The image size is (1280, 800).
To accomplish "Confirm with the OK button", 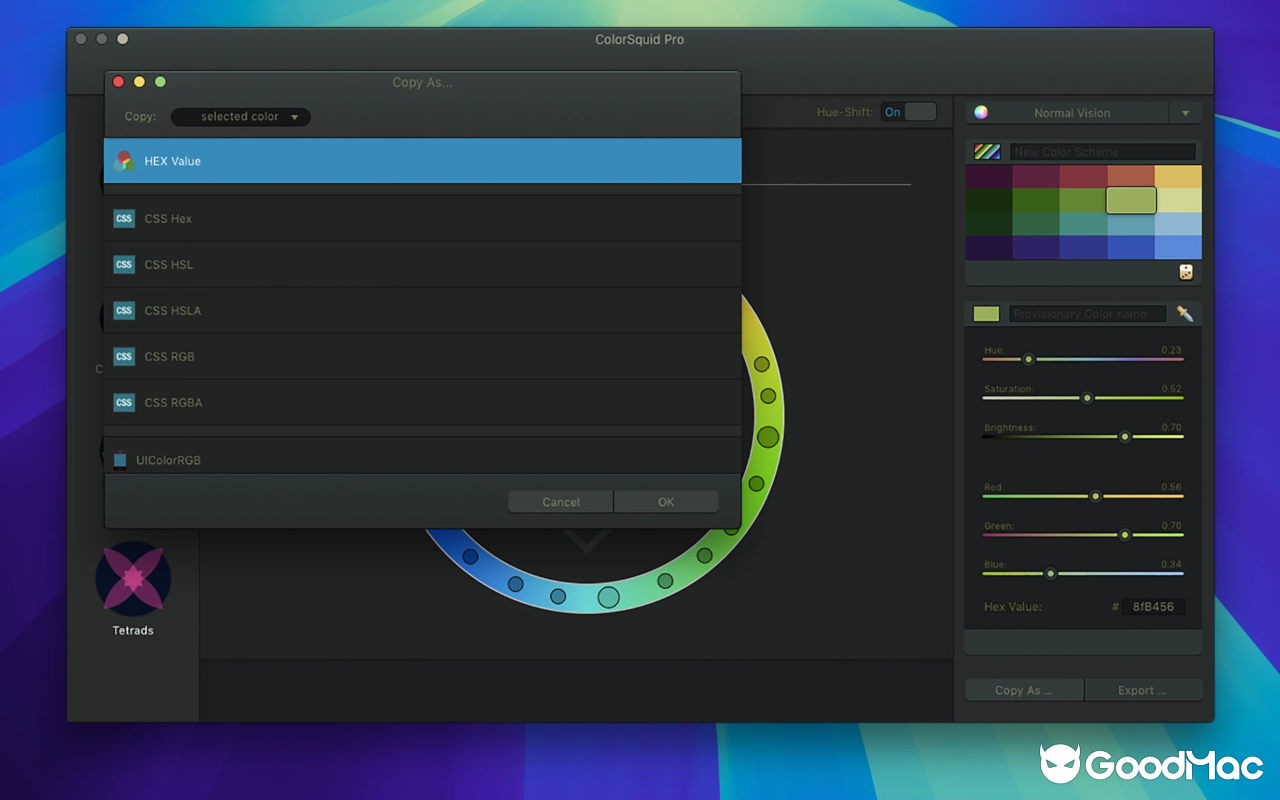I will coord(666,501).
